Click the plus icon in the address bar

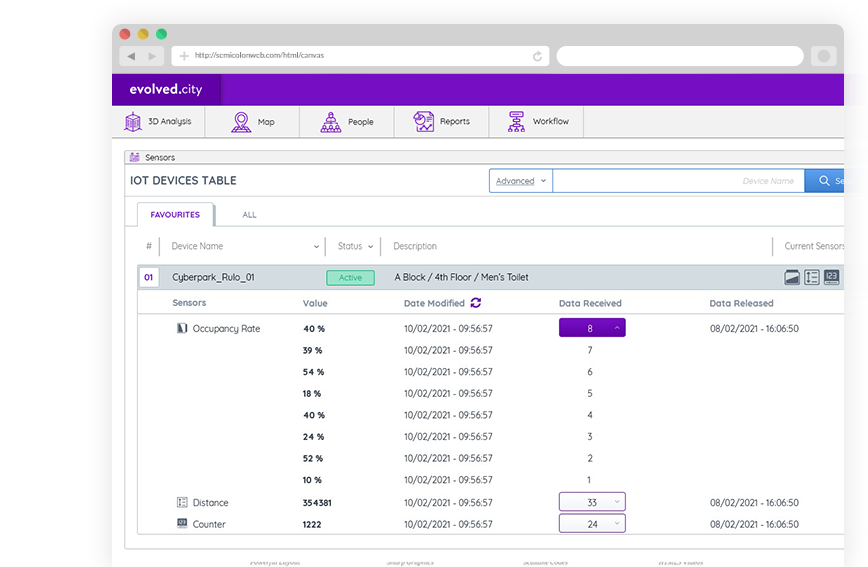click(184, 55)
